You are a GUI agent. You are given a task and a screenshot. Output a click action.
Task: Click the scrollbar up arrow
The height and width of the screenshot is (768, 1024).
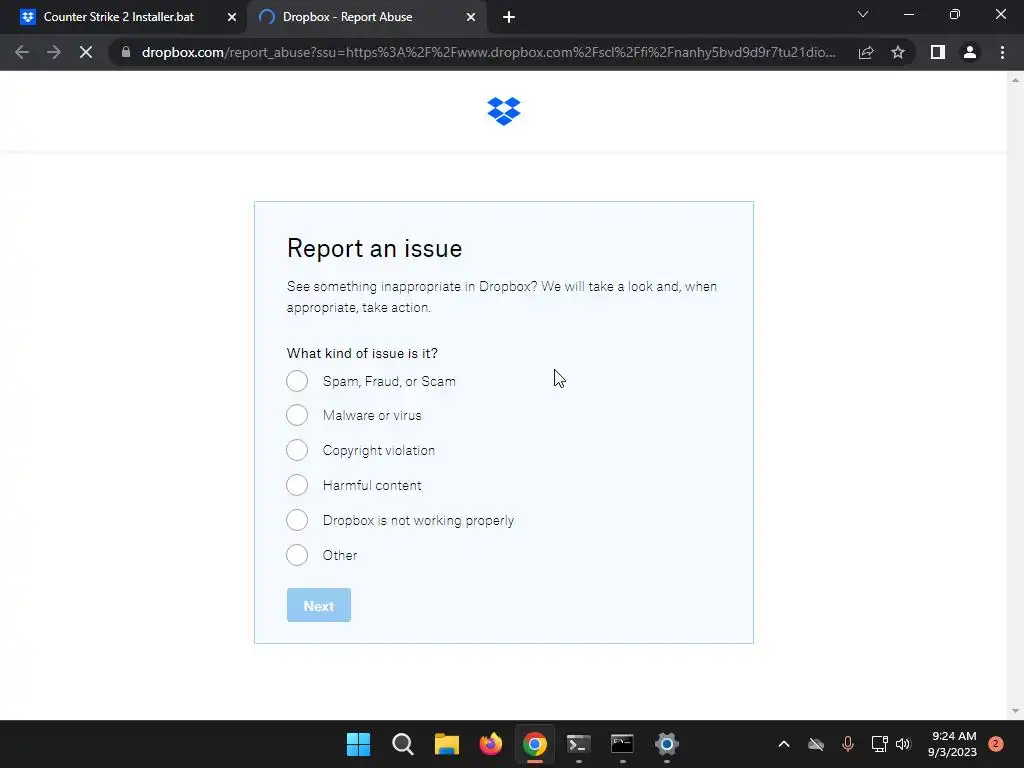pyautogui.click(x=1015, y=80)
